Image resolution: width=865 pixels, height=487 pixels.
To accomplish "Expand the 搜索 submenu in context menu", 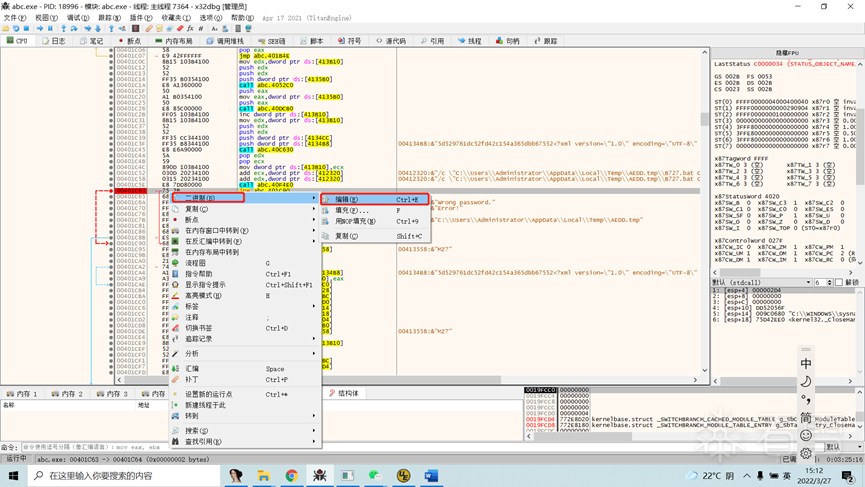I will point(245,431).
